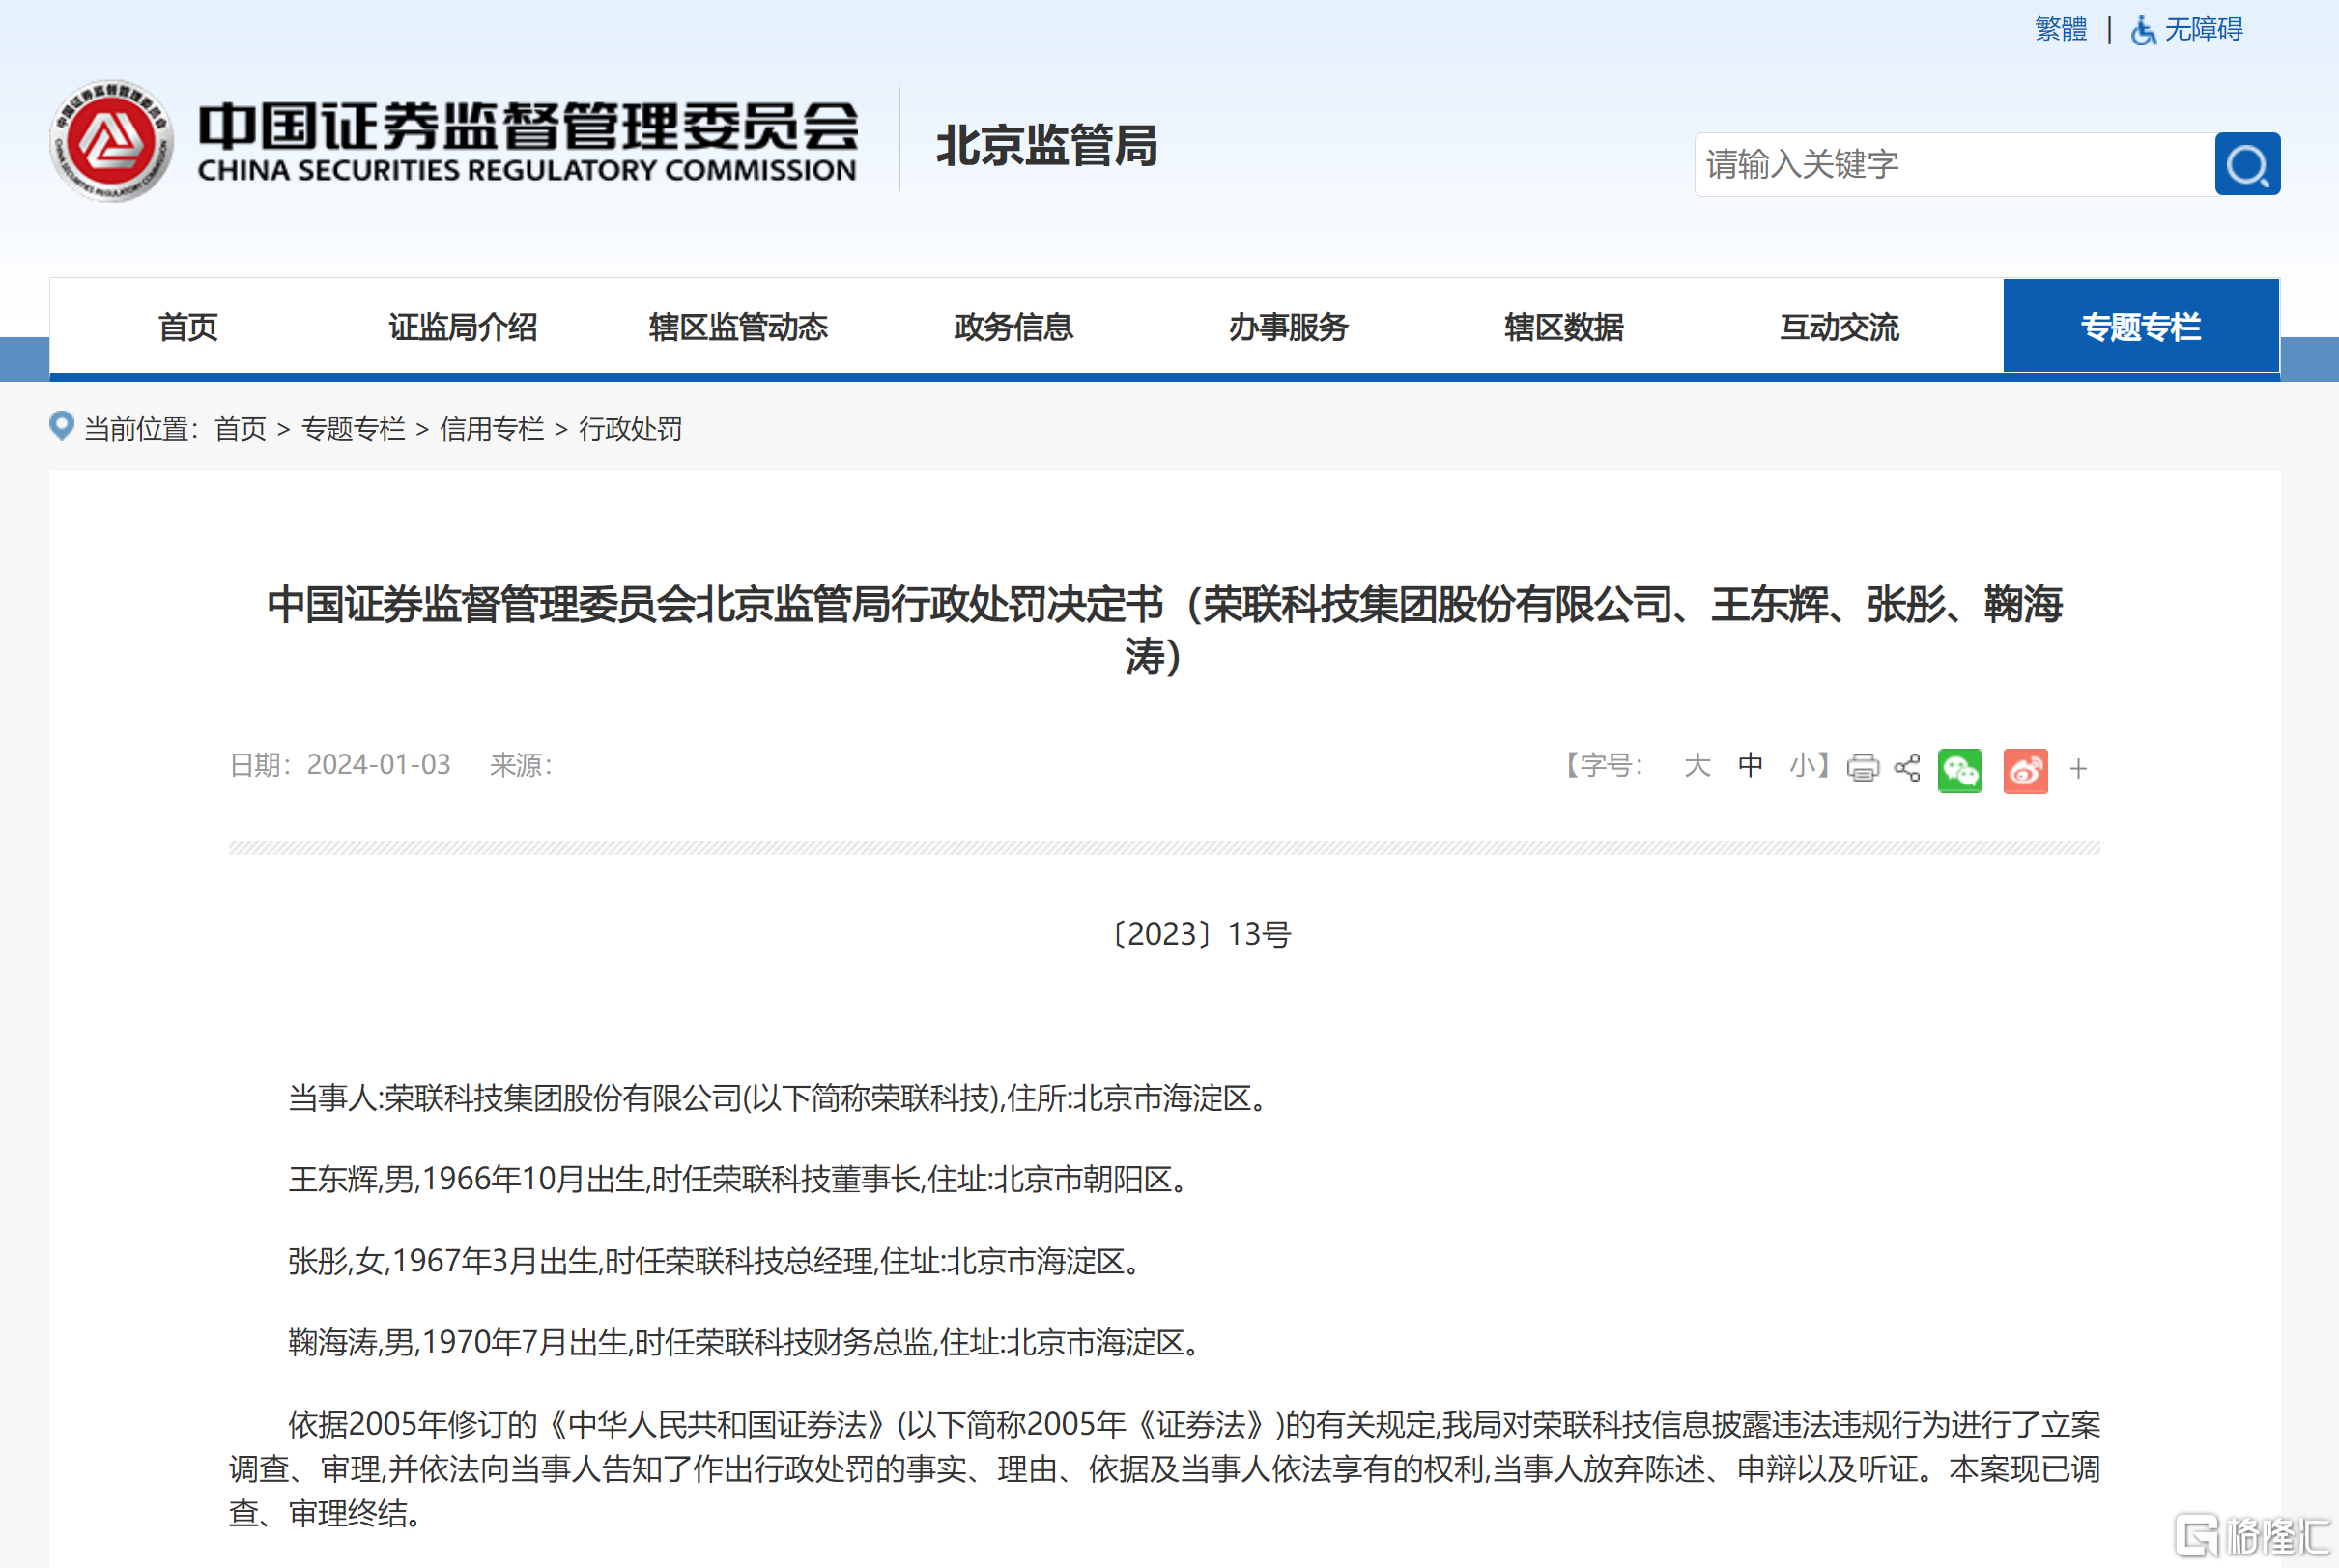Click the CSRC red emblem logo

pyautogui.click(x=111, y=141)
